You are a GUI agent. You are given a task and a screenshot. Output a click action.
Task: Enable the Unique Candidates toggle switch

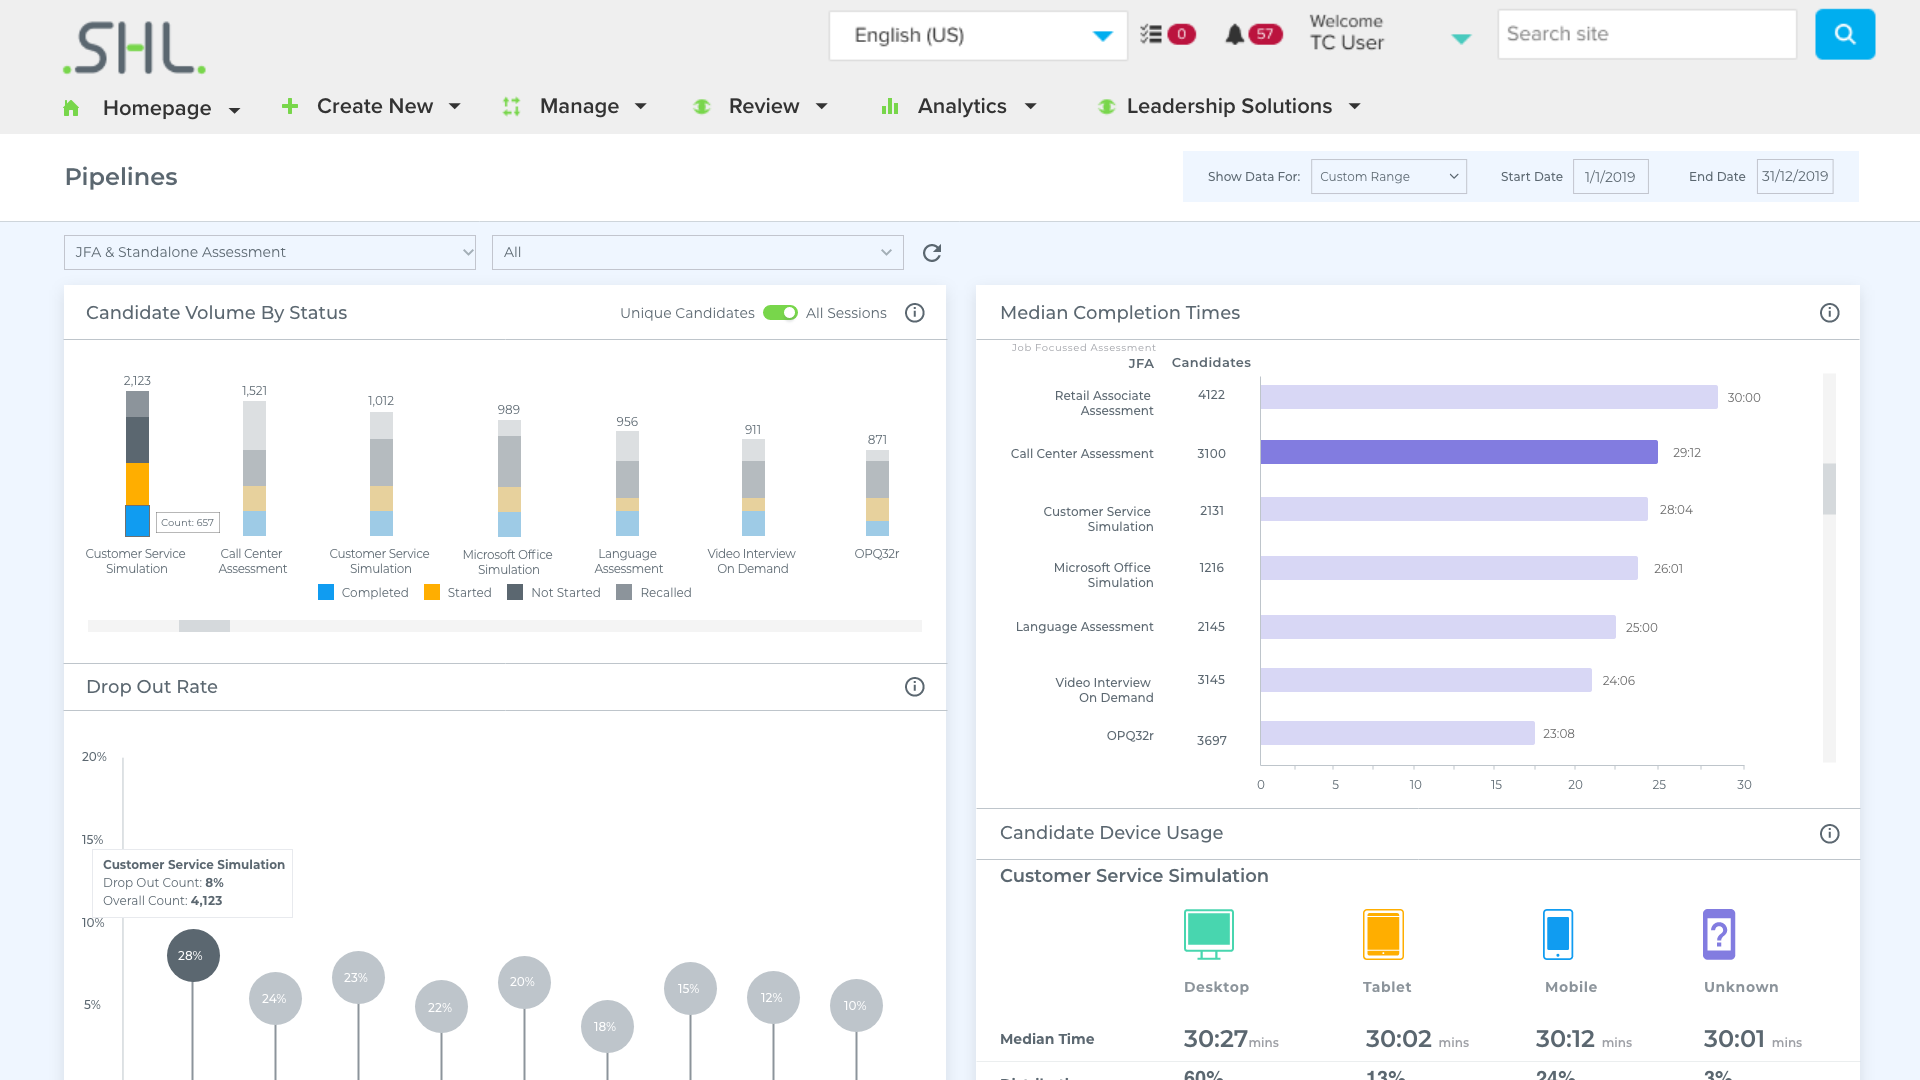[x=779, y=313]
